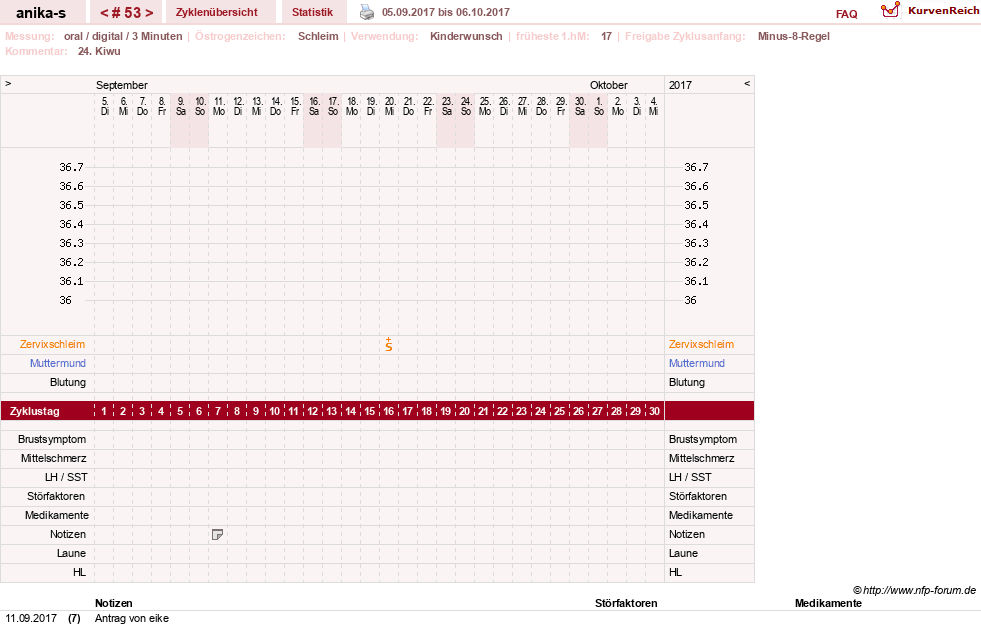
Task: Click the left 36.7 temperature axis label
Action: coord(71,167)
